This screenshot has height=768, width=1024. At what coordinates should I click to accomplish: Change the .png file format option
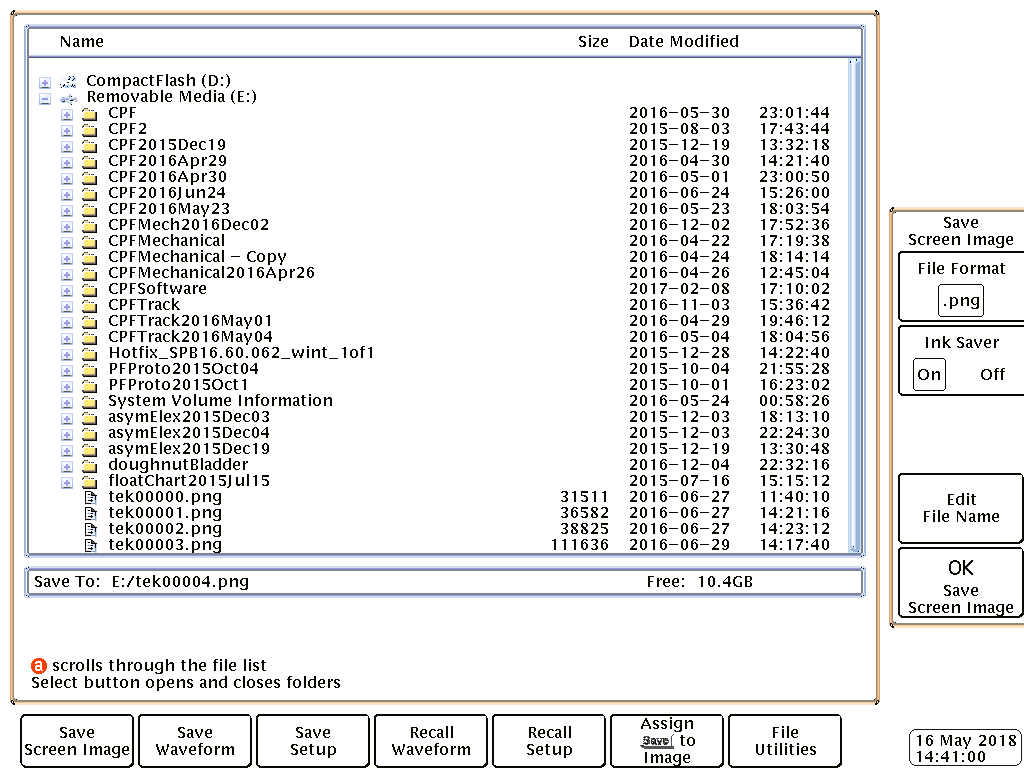coord(961,301)
